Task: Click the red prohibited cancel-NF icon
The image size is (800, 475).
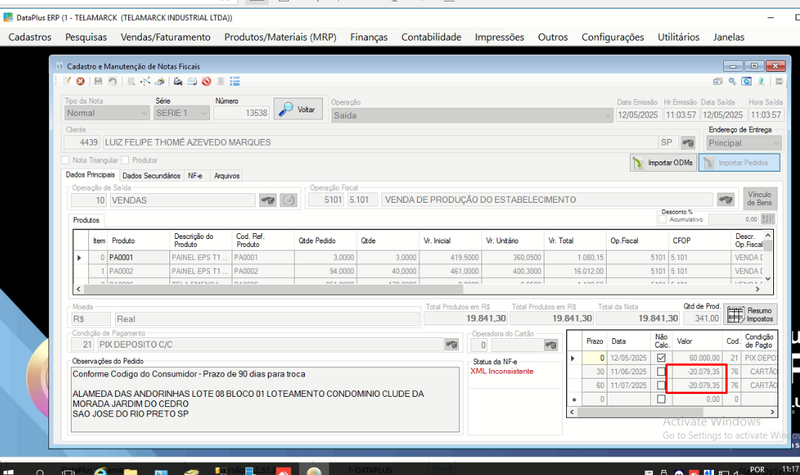Action: pyautogui.click(x=206, y=81)
